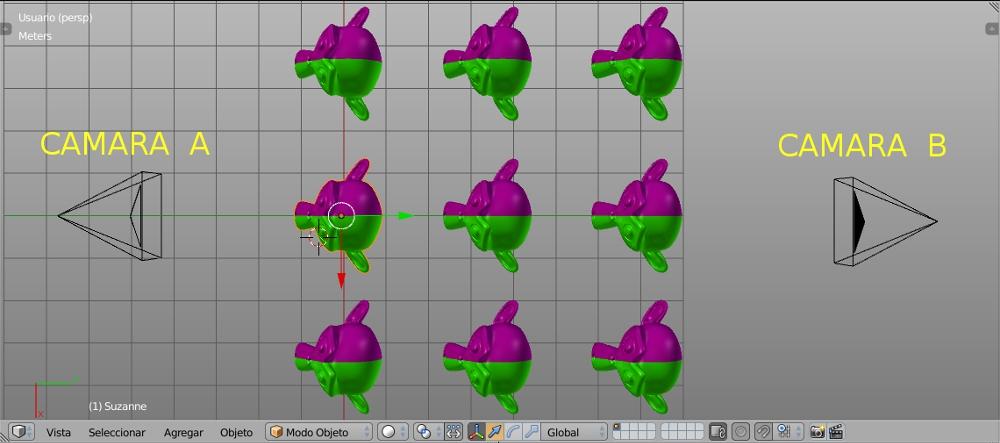Select the camera object under CAMARA B

click(x=885, y=222)
